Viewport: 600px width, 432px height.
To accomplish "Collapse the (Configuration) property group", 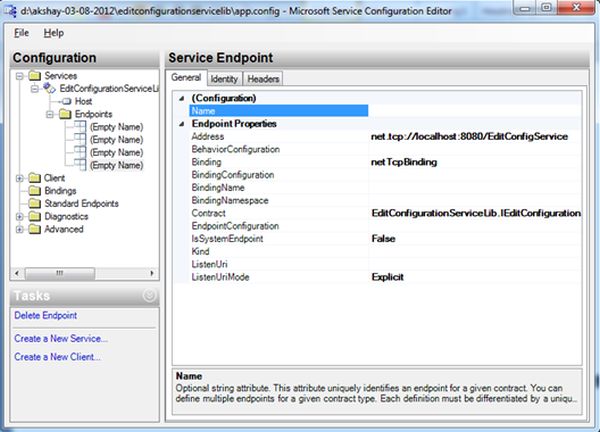I will click(x=182, y=98).
